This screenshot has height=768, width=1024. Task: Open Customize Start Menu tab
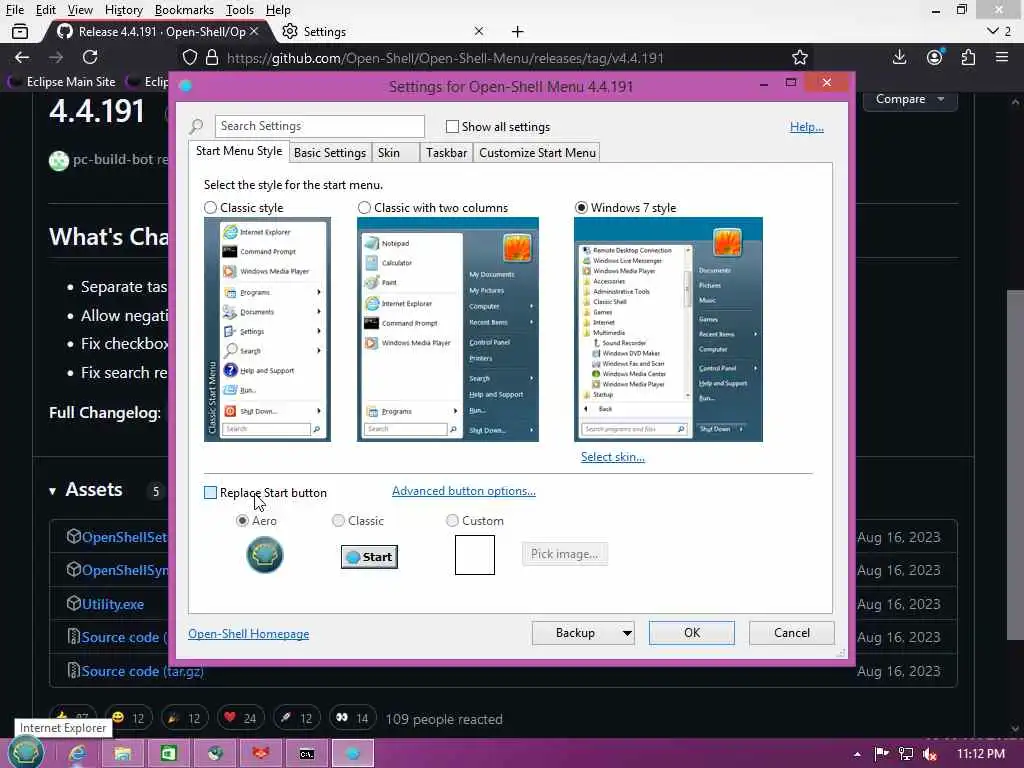pos(537,153)
